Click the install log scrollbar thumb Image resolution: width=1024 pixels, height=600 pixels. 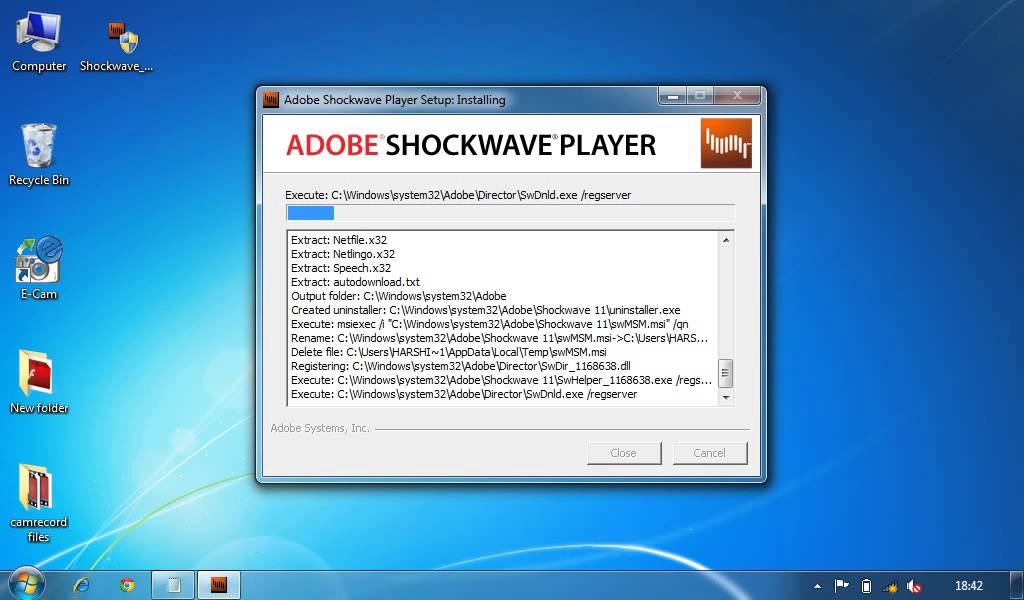726,373
